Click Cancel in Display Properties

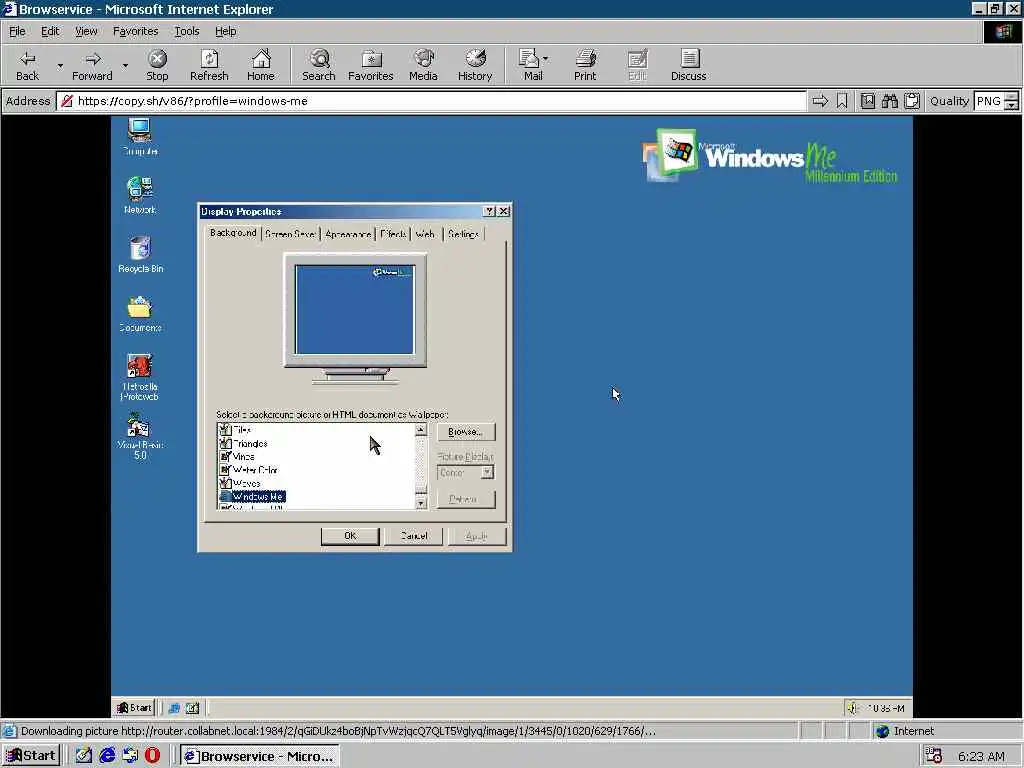click(414, 536)
